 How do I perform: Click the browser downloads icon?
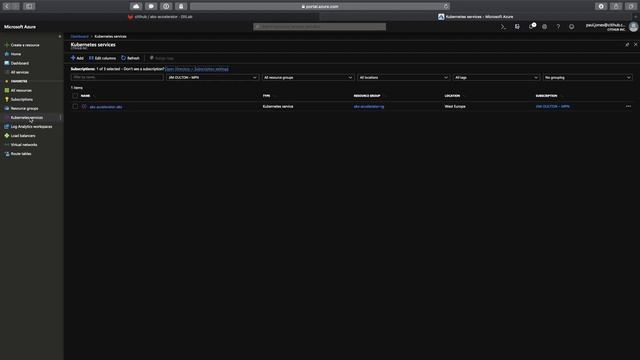point(601,6)
